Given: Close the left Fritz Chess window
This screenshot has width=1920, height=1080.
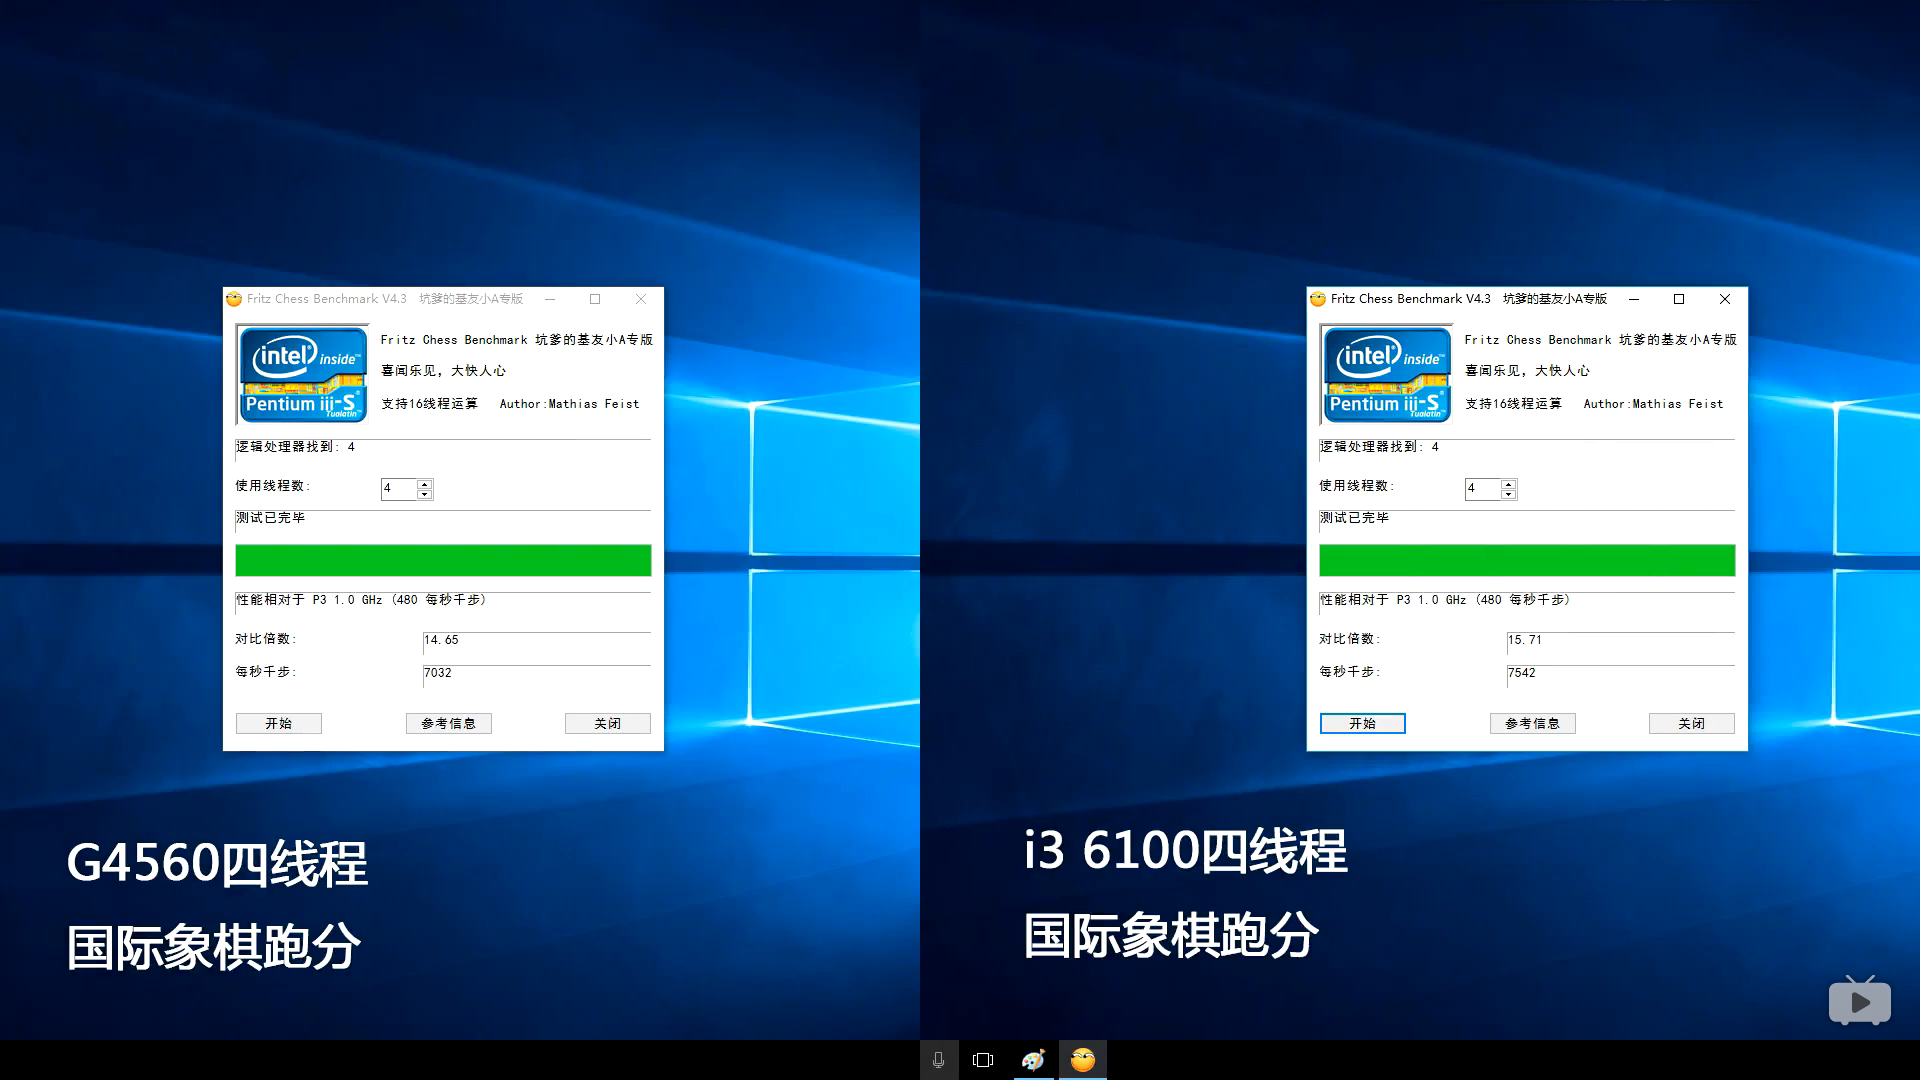Looking at the screenshot, I should click(x=641, y=299).
